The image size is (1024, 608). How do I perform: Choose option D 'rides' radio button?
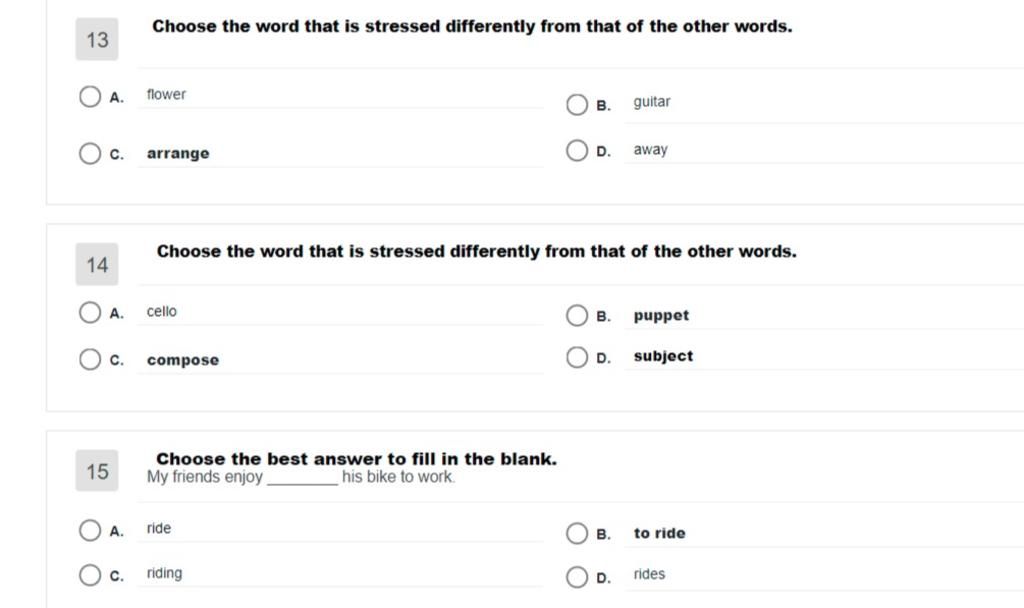coord(577,577)
